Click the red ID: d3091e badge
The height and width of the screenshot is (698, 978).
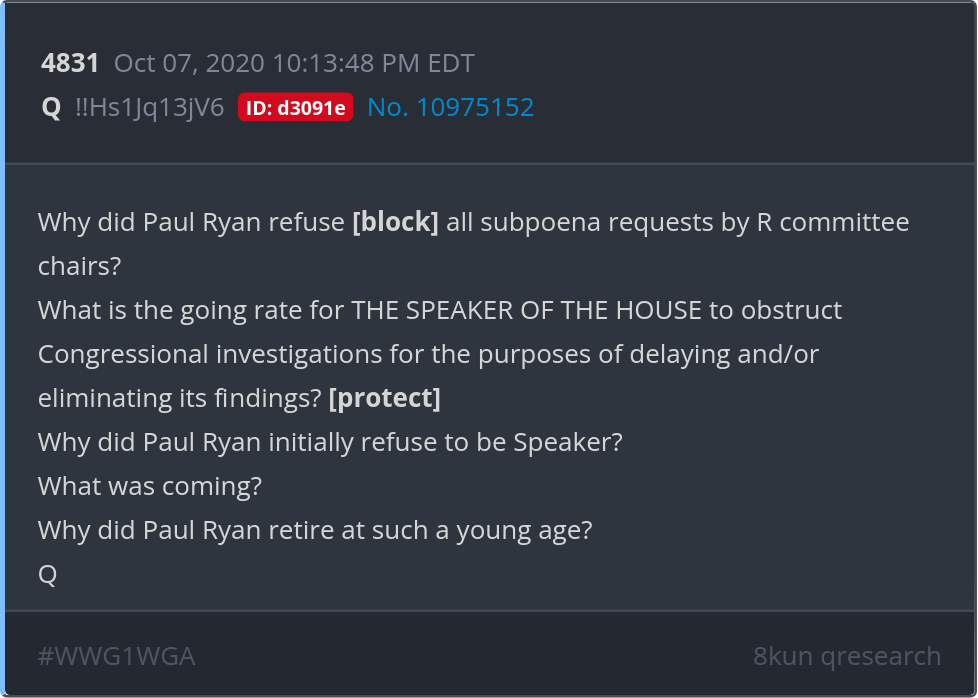coord(295,108)
